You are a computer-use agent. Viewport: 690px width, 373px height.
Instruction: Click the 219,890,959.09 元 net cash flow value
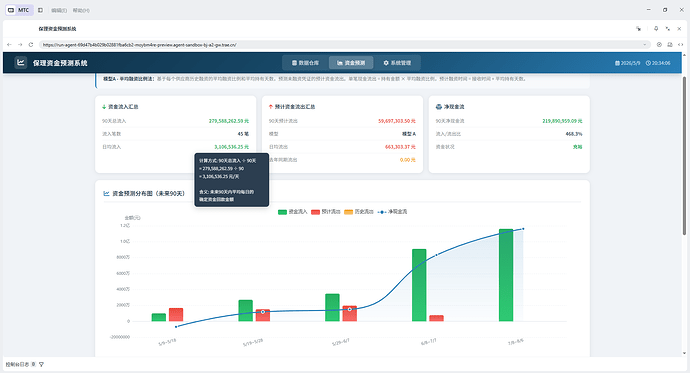(562, 121)
